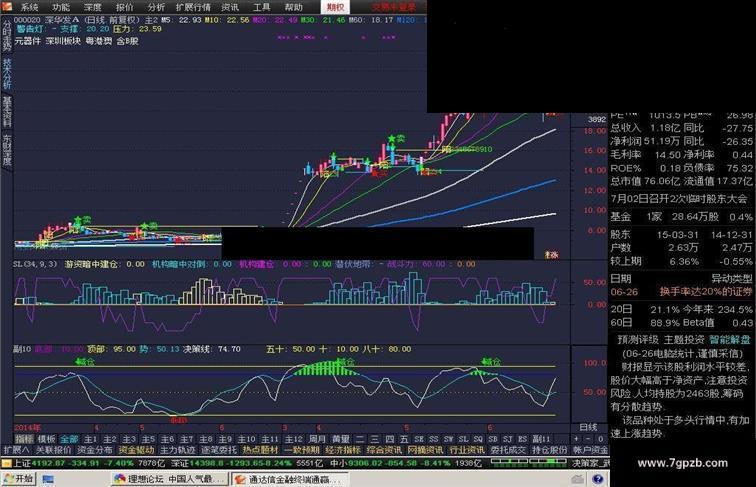Select the SL indicator preset
756x487 pixels.
[463, 439]
